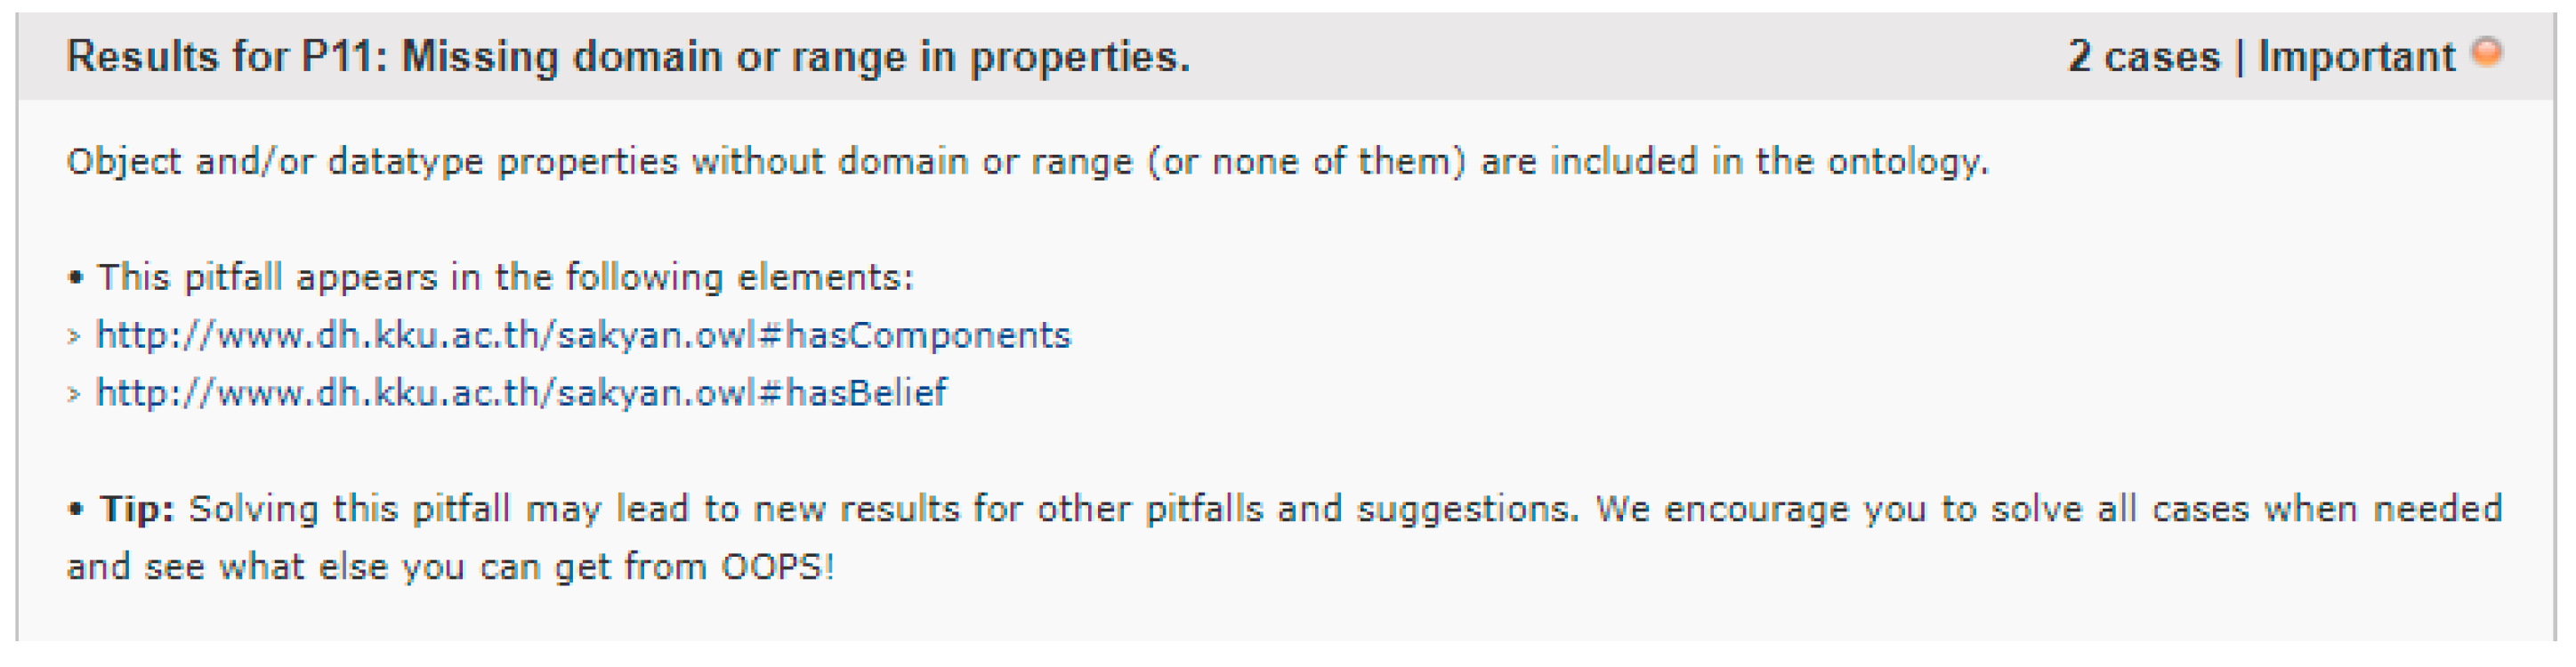
Task: Click arrow marker before hasBelief URL
Action: 73,395
